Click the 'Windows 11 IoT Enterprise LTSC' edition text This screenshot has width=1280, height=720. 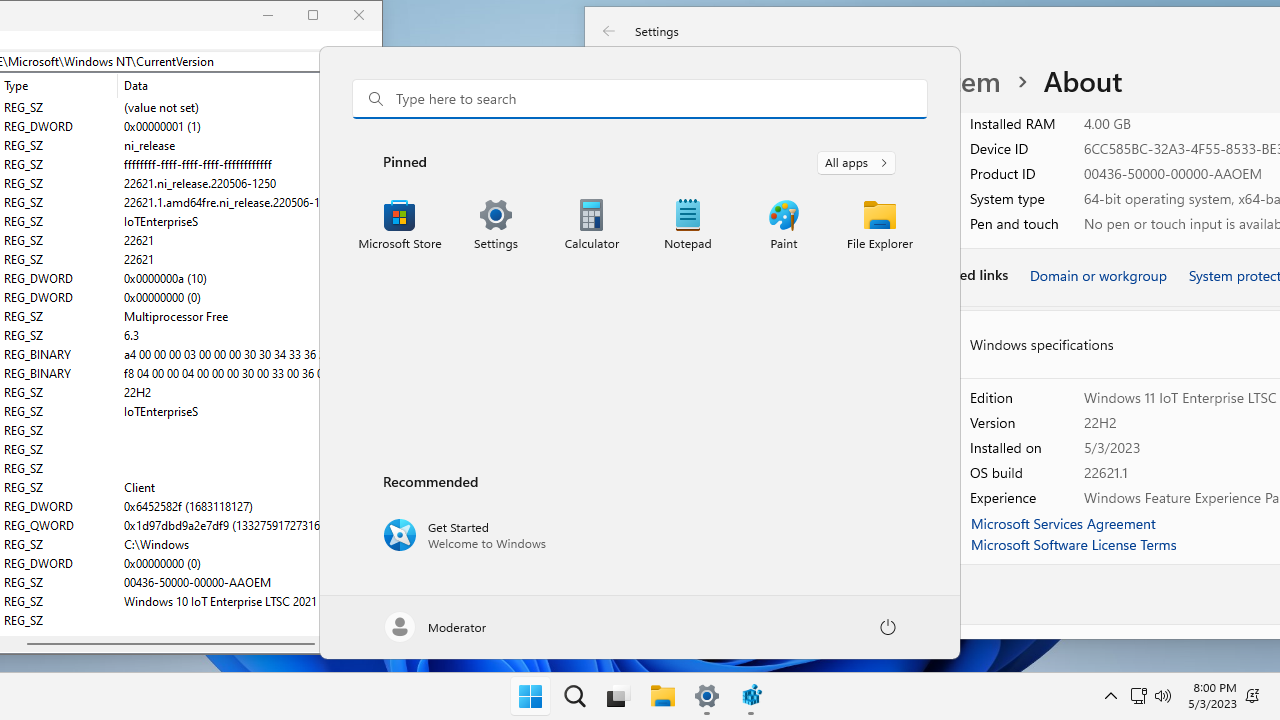point(1180,398)
